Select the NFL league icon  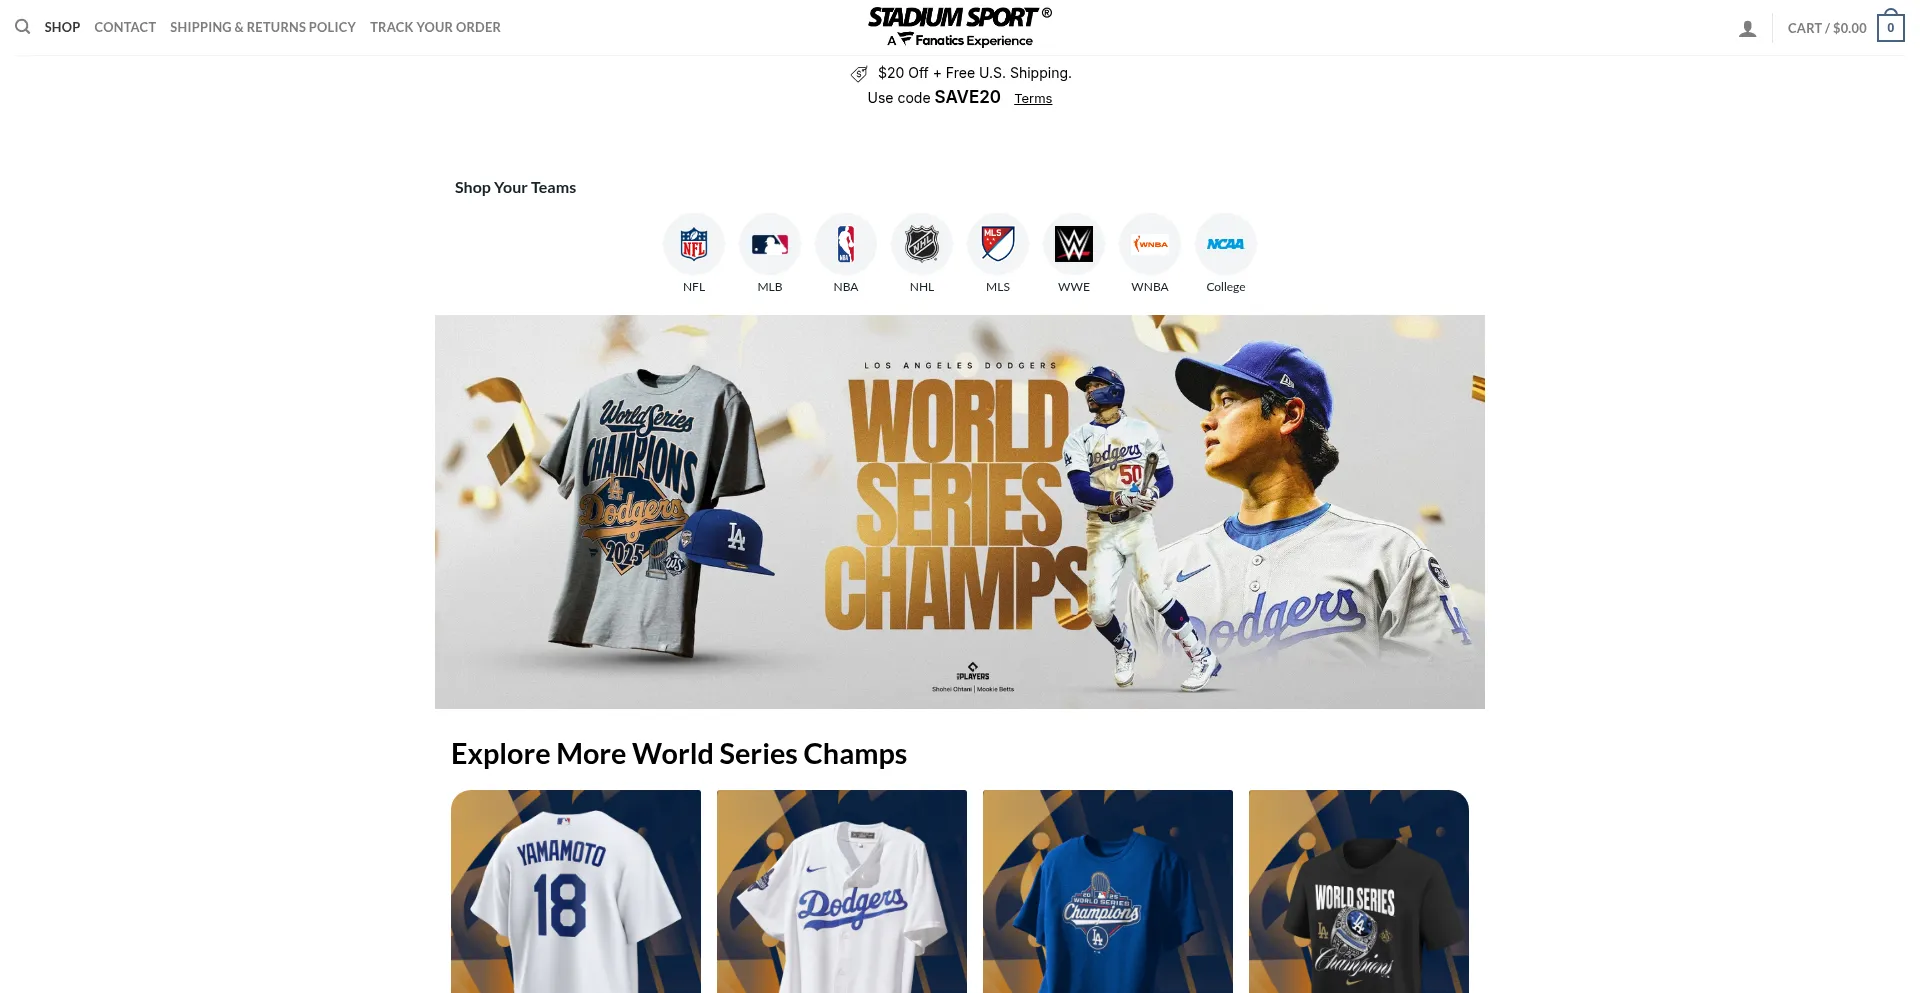pyautogui.click(x=694, y=244)
